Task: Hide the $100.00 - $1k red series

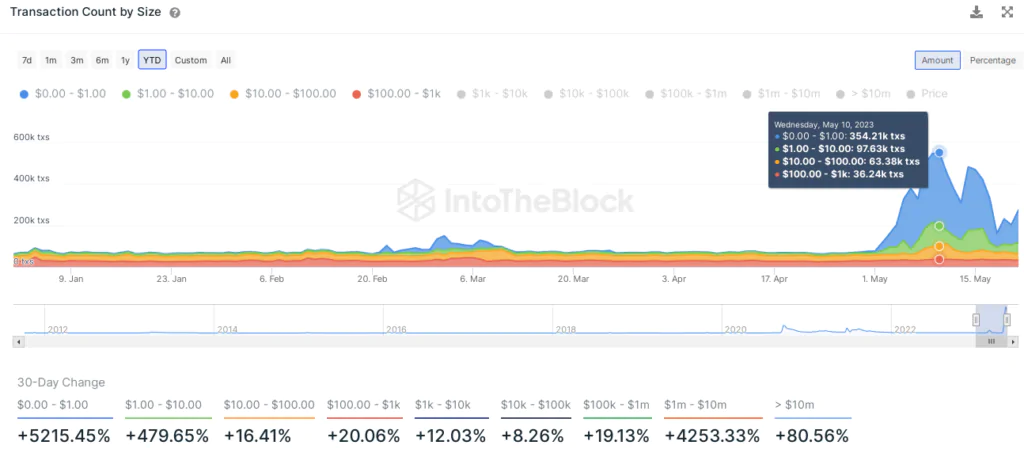Action: coord(396,94)
